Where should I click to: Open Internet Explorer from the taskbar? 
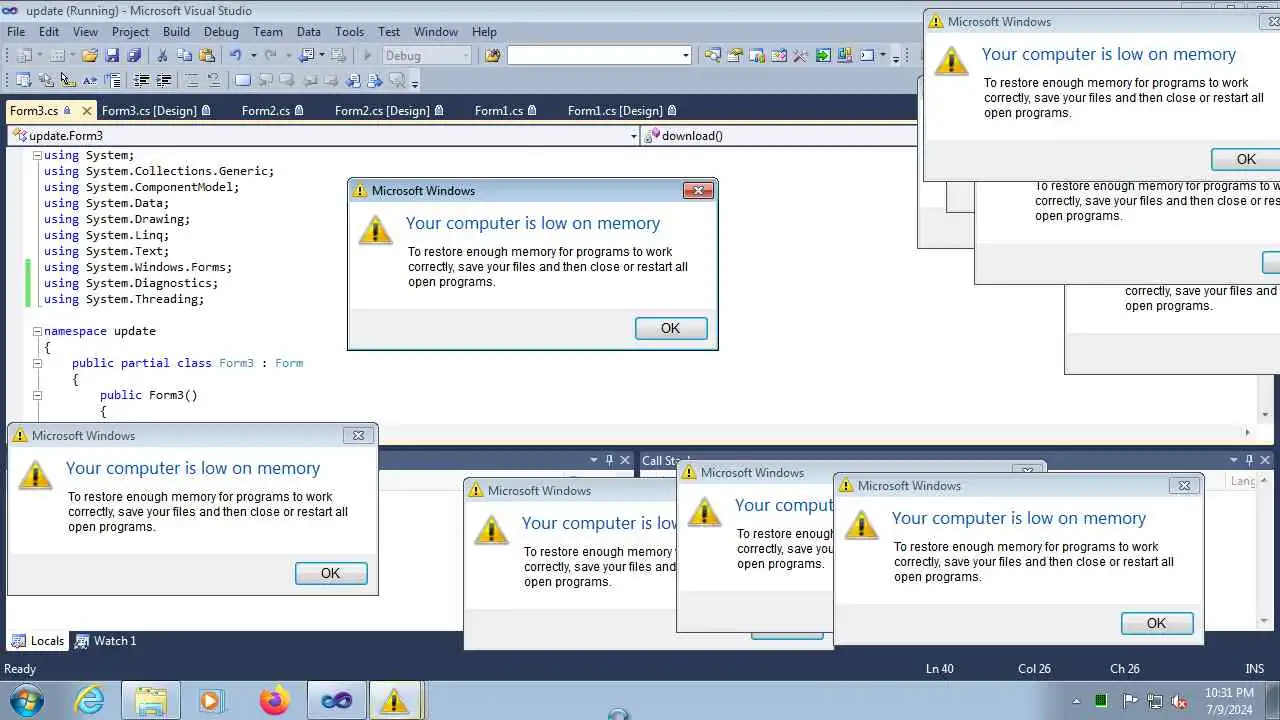point(90,700)
